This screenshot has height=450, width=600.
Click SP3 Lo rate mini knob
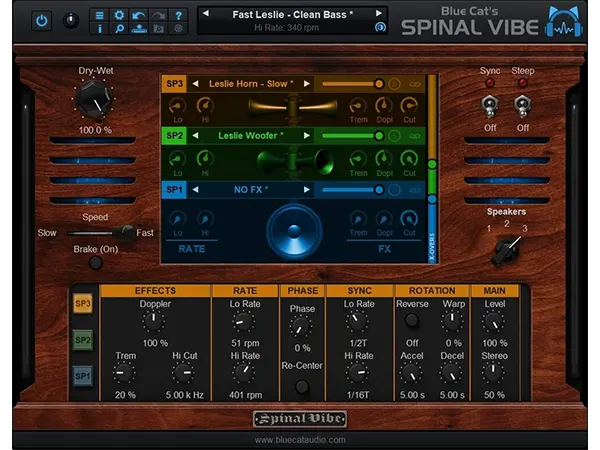178,106
